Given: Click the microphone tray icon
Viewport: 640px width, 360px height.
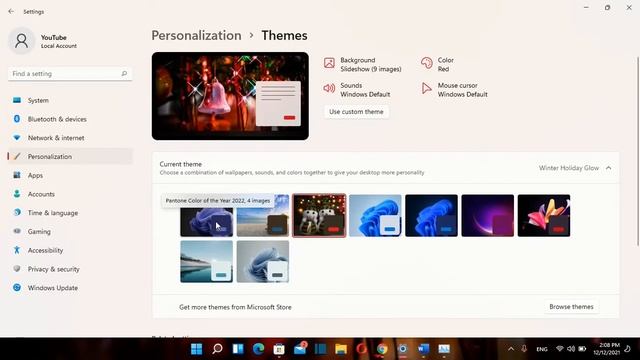Looking at the screenshot, I should (x=524, y=349).
